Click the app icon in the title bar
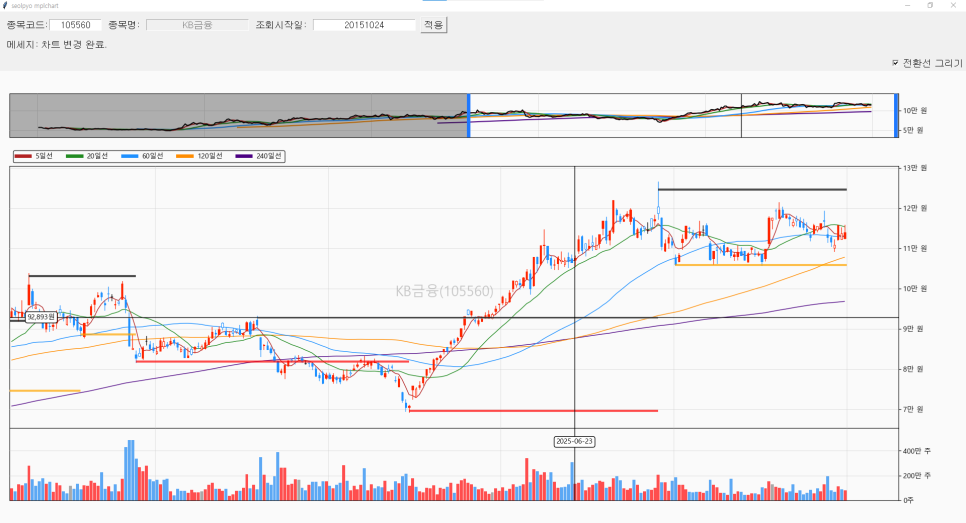Image resolution: width=966 pixels, height=523 pixels. coord(6,6)
